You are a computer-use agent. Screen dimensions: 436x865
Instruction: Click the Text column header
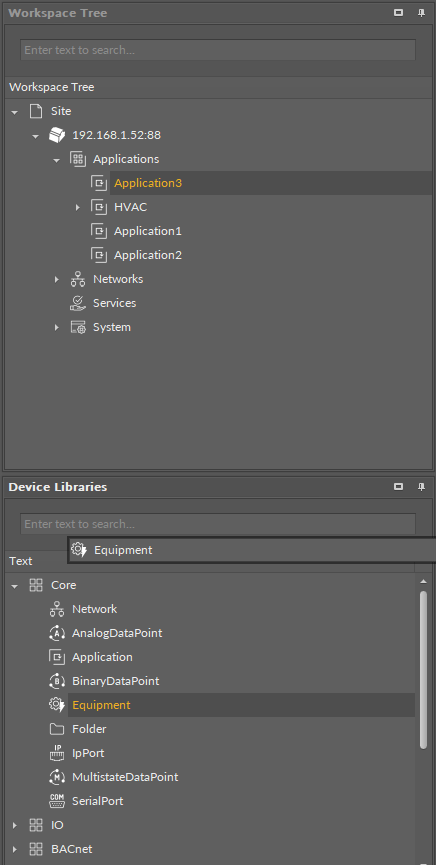[21, 561]
